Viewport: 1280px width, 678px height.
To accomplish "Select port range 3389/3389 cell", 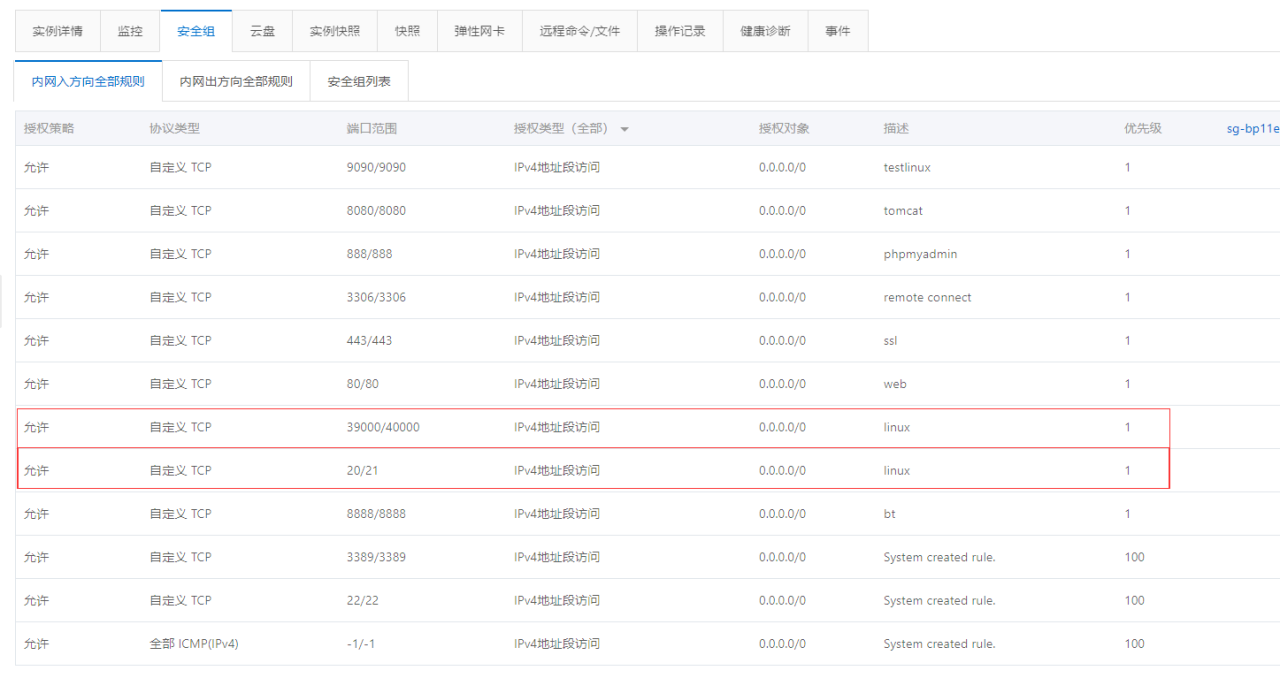I will coord(376,557).
